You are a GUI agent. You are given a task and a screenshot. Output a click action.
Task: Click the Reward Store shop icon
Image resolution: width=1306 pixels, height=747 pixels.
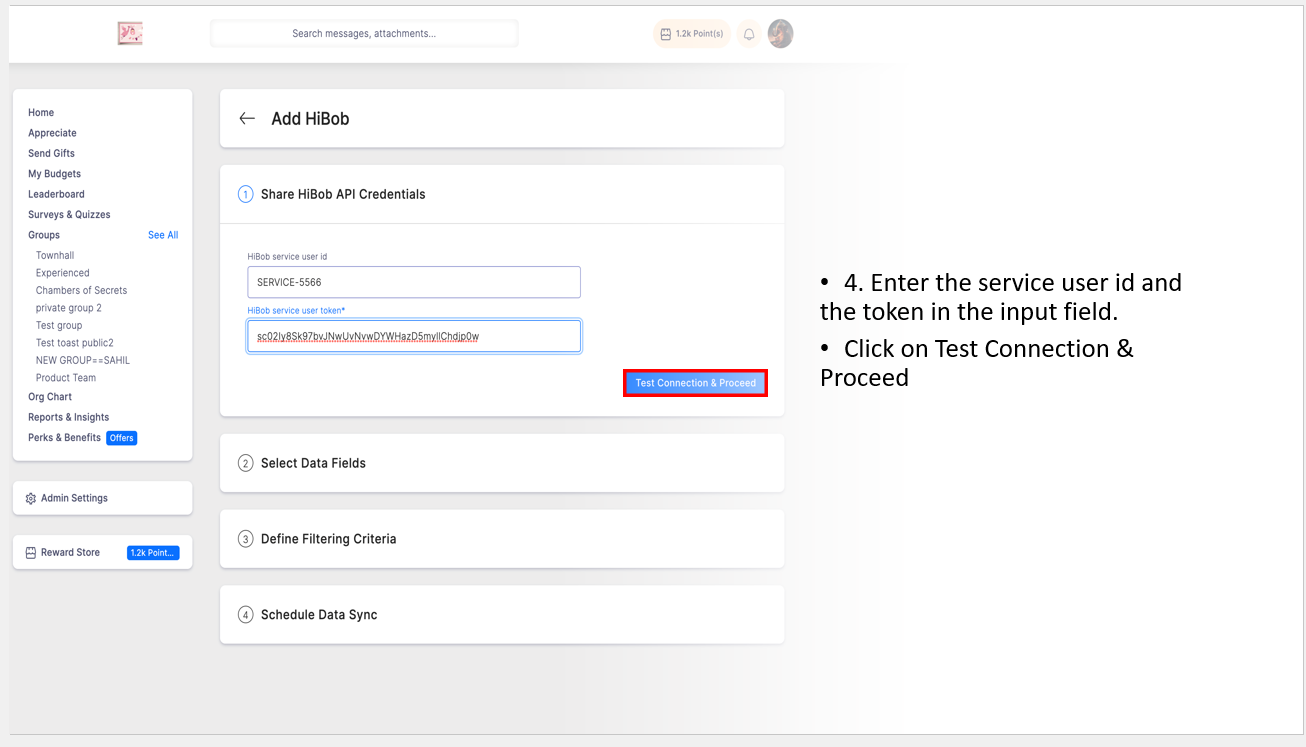click(31, 553)
